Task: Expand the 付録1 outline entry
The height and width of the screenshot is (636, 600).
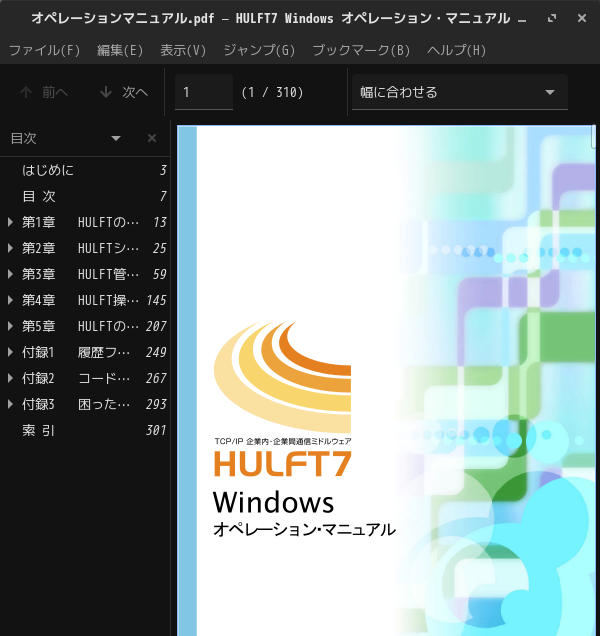Action: [x=10, y=352]
